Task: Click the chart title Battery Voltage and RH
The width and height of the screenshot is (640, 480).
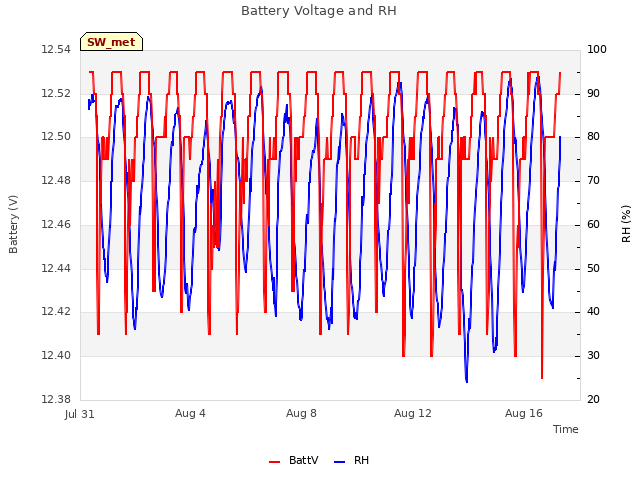Action: pyautogui.click(x=319, y=11)
